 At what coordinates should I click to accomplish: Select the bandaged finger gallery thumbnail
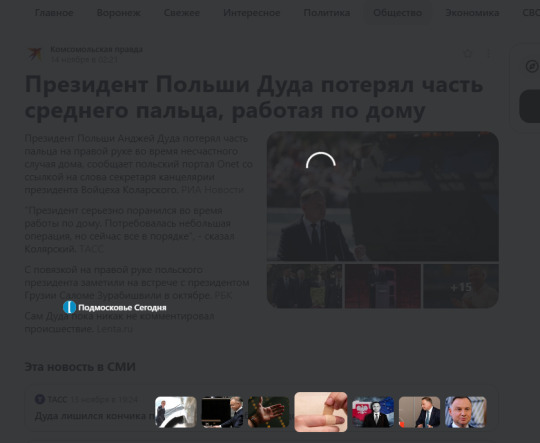click(x=321, y=412)
